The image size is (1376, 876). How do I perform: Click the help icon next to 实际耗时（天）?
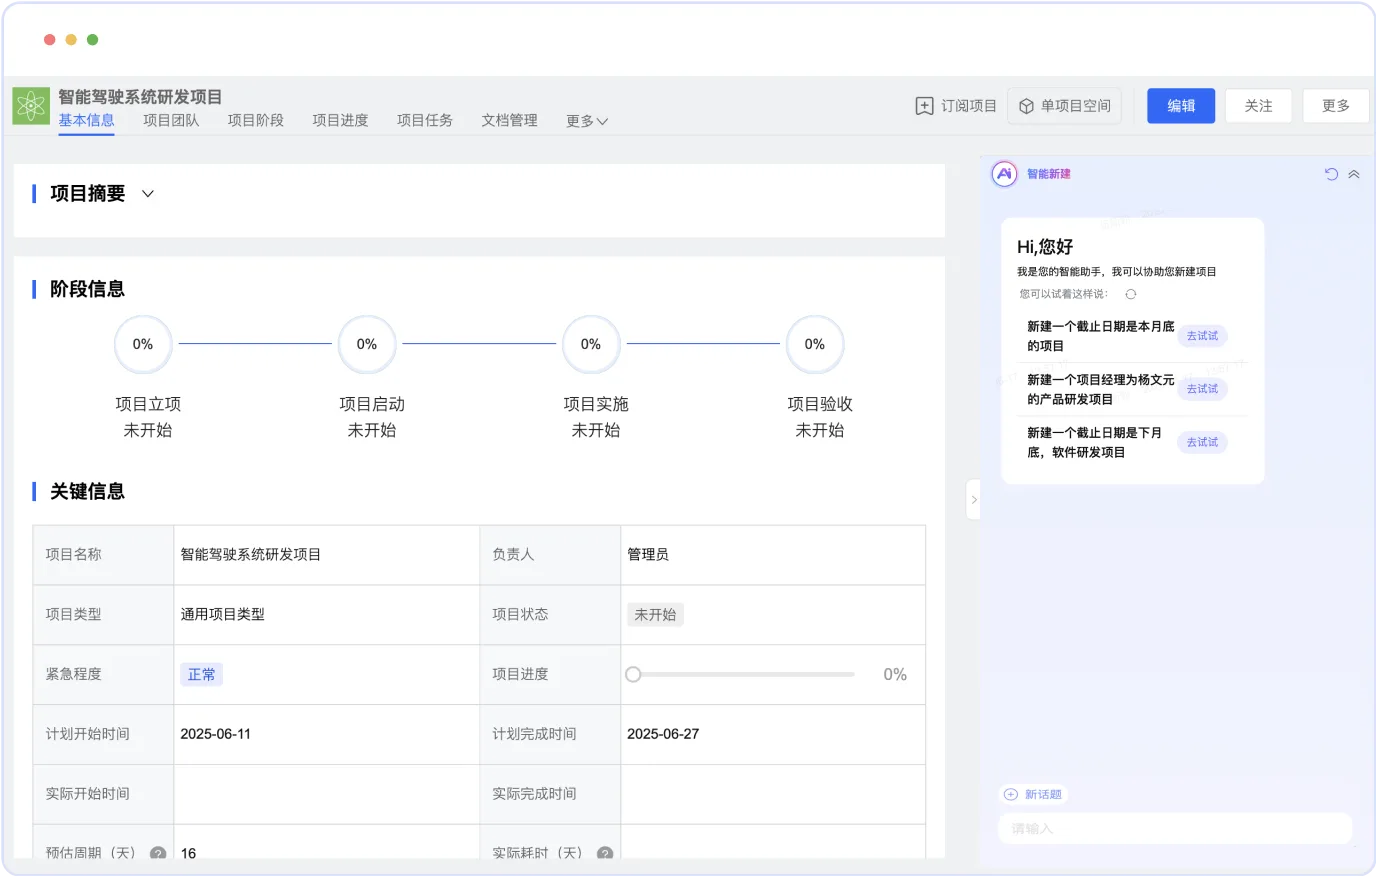605,853
